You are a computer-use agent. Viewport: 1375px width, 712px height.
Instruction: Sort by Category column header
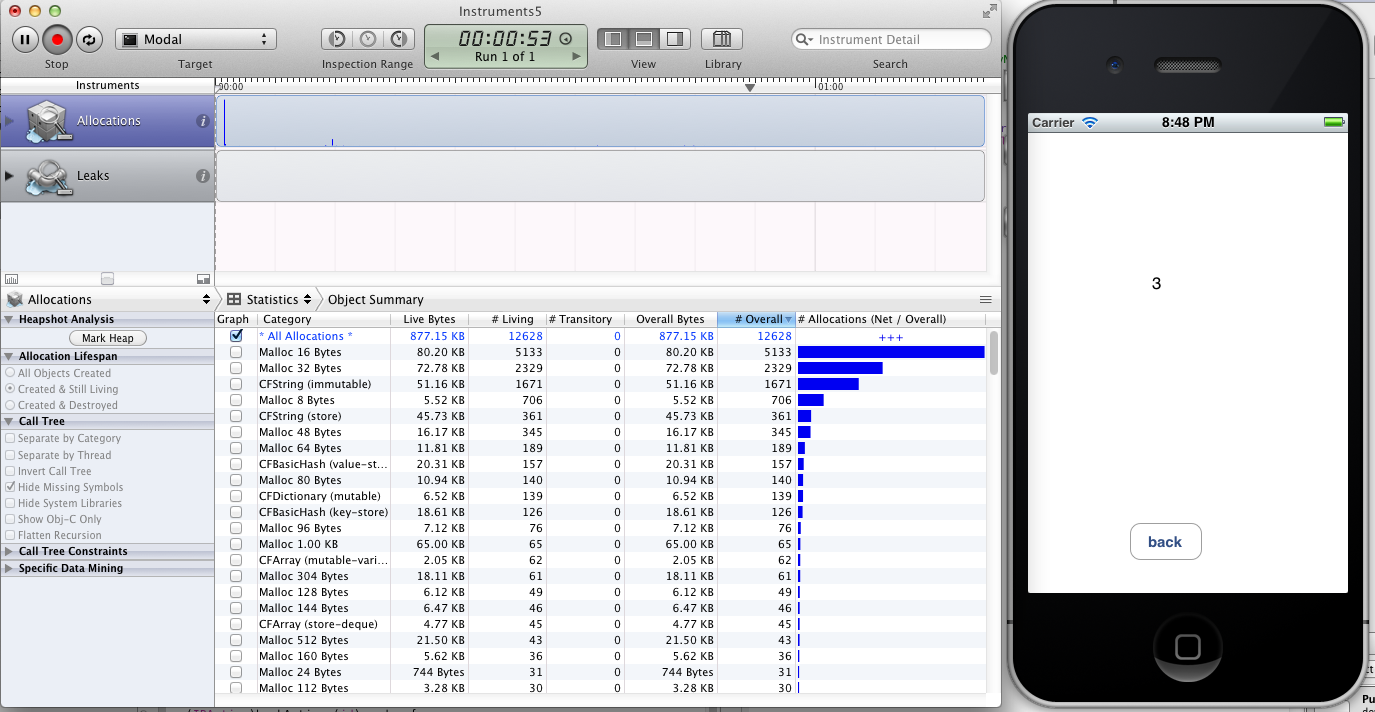coord(323,319)
